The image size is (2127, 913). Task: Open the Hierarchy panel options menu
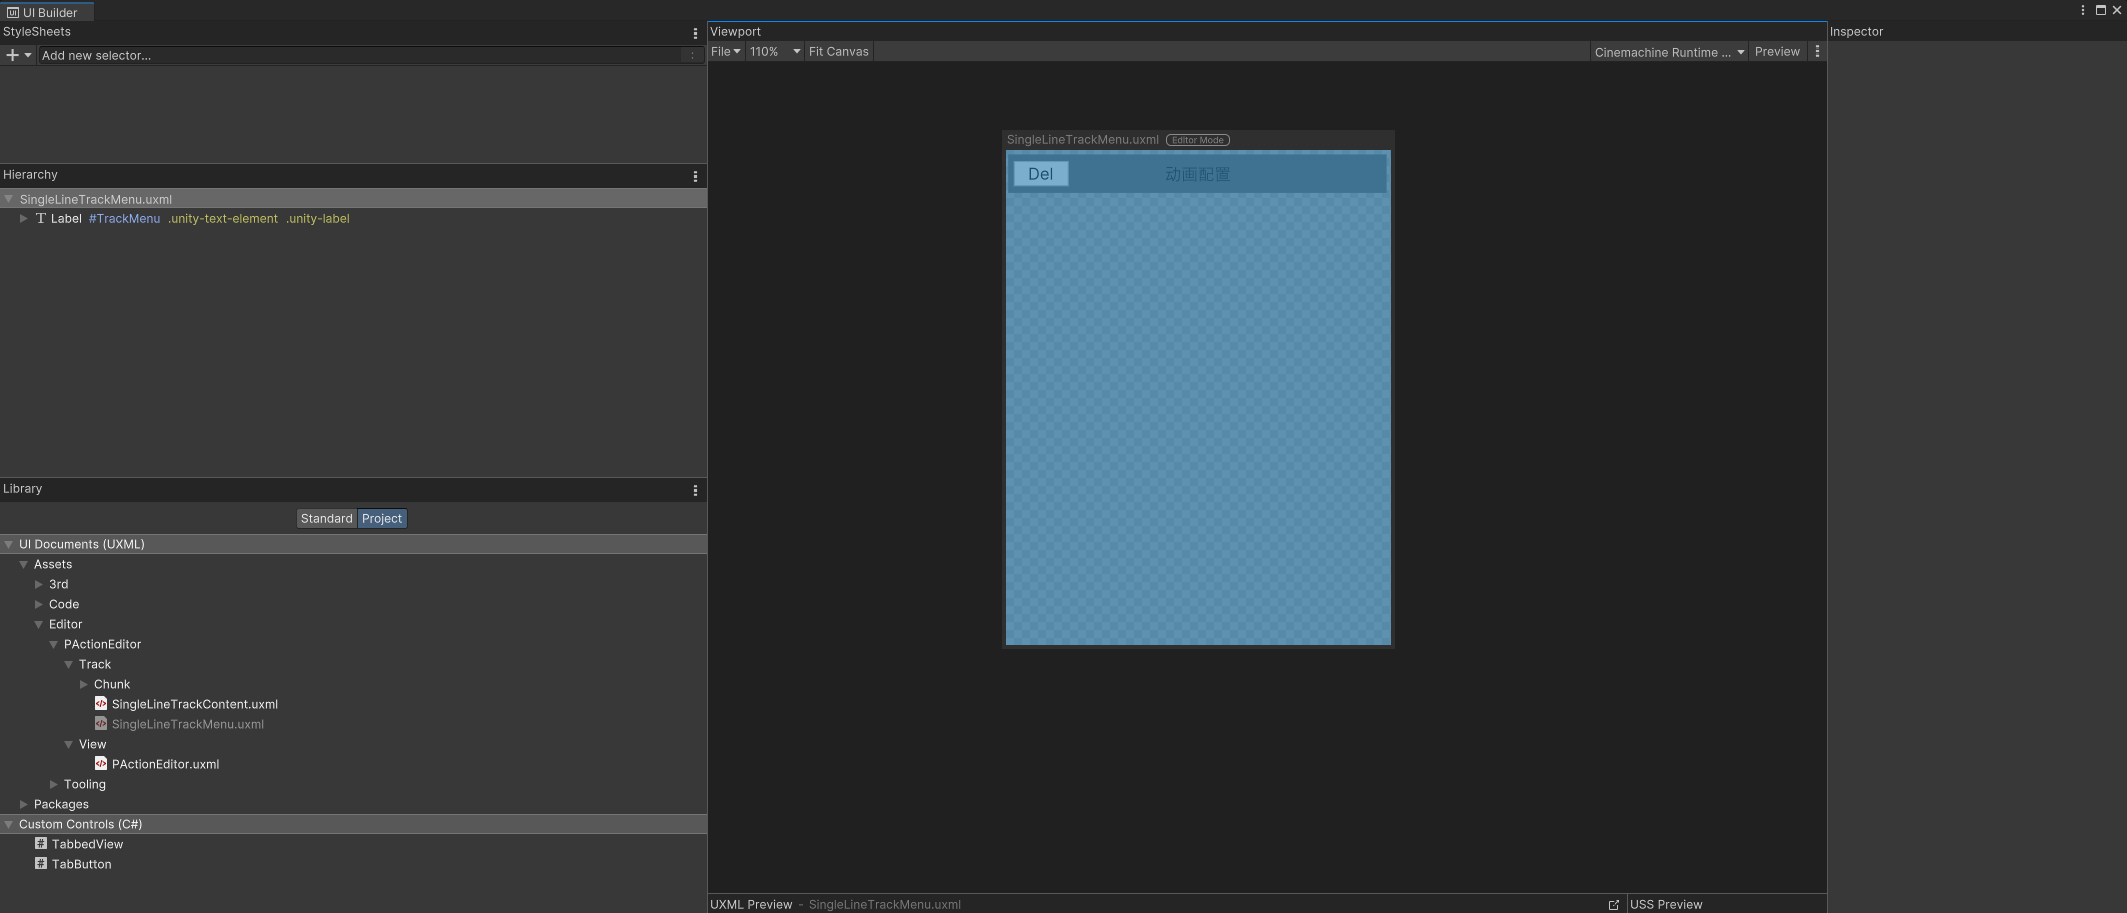coord(695,176)
